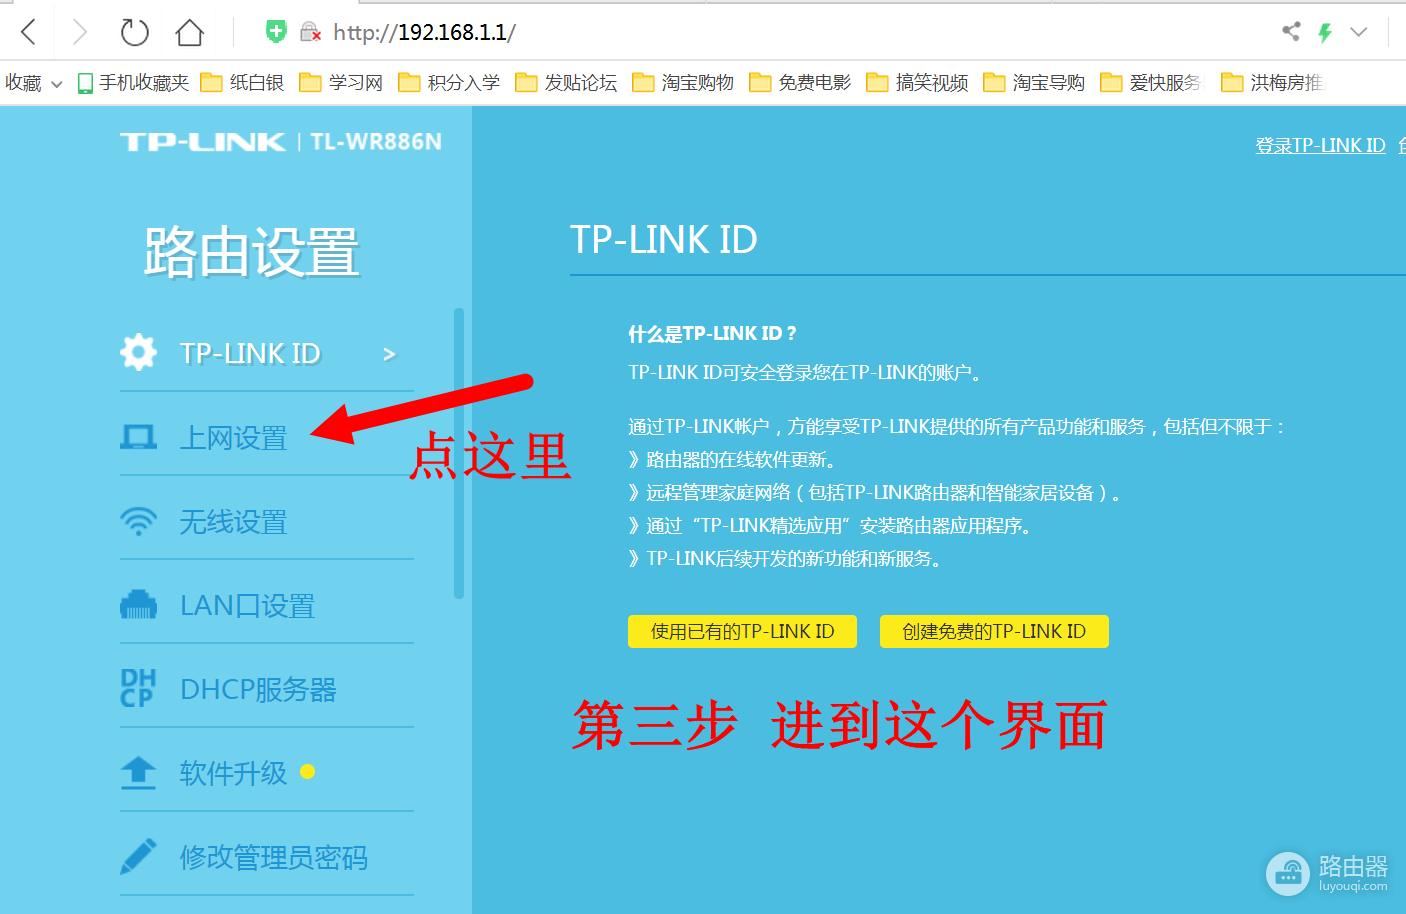Reload the page with the refresh icon

tap(134, 32)
